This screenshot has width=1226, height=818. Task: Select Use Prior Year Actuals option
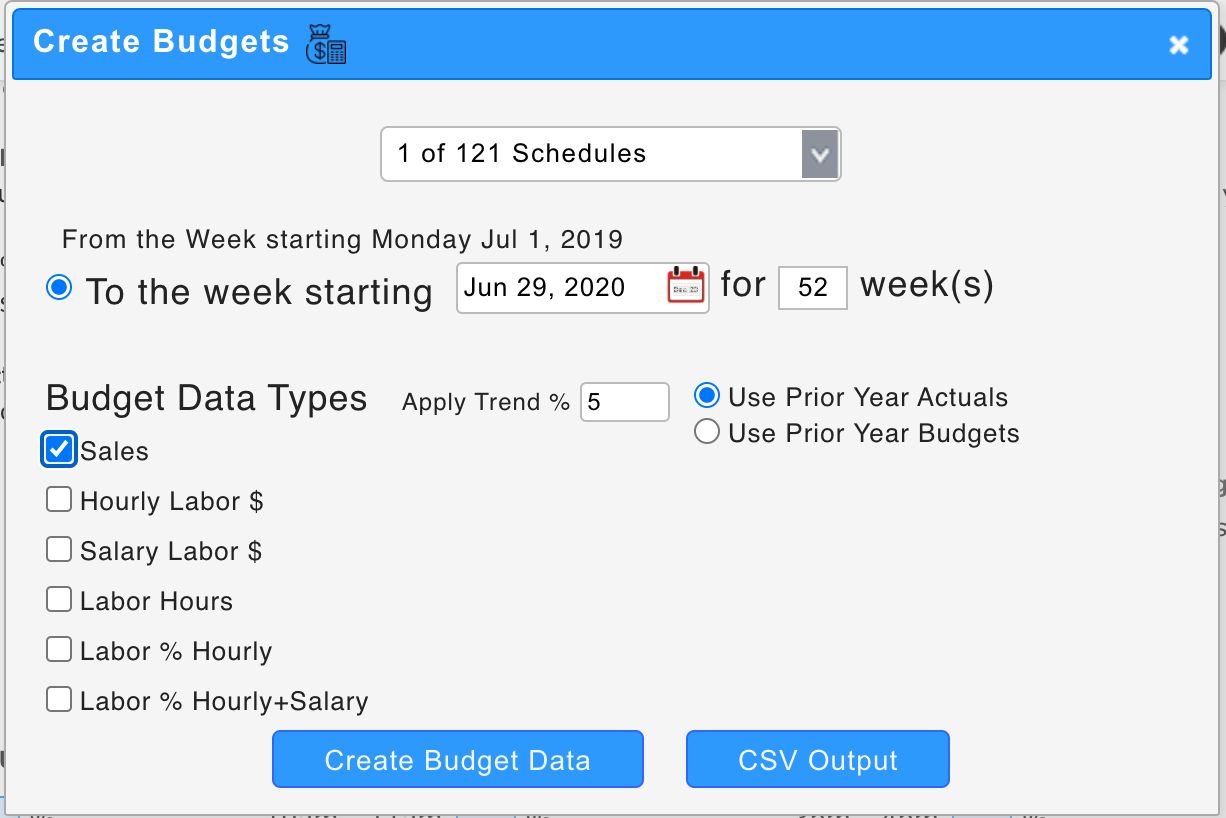click(707, 396)
